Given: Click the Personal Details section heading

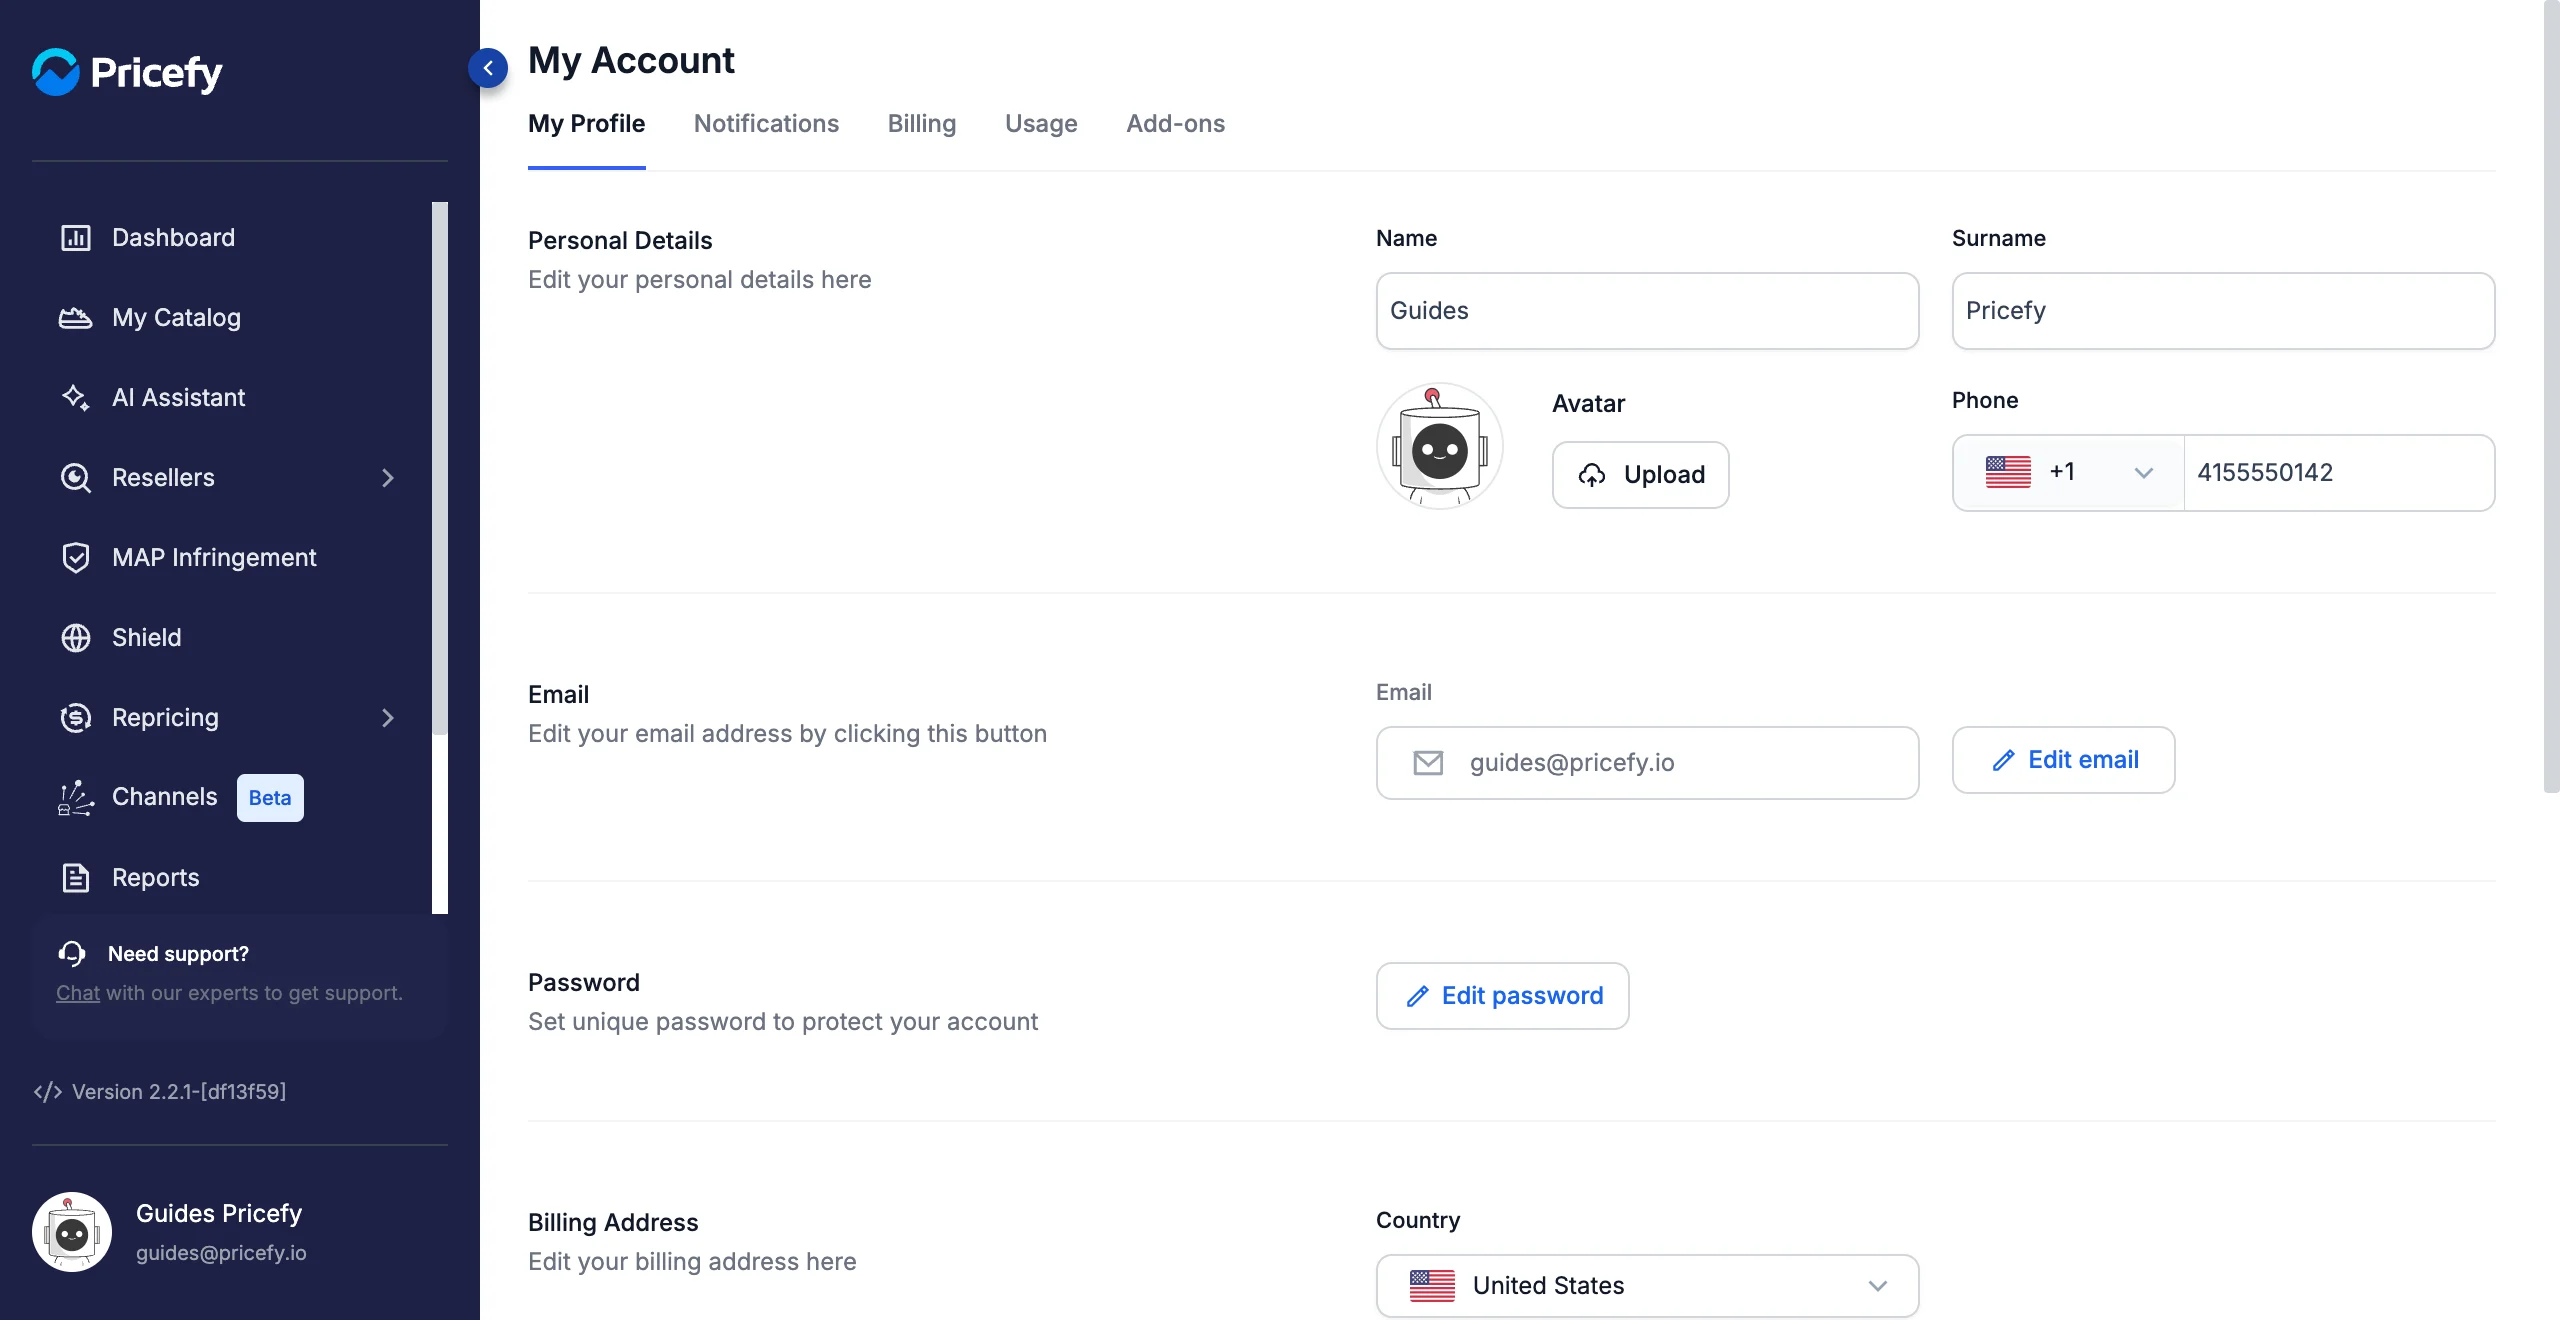Looking at the screenshot, I should (x=620, y=241).
